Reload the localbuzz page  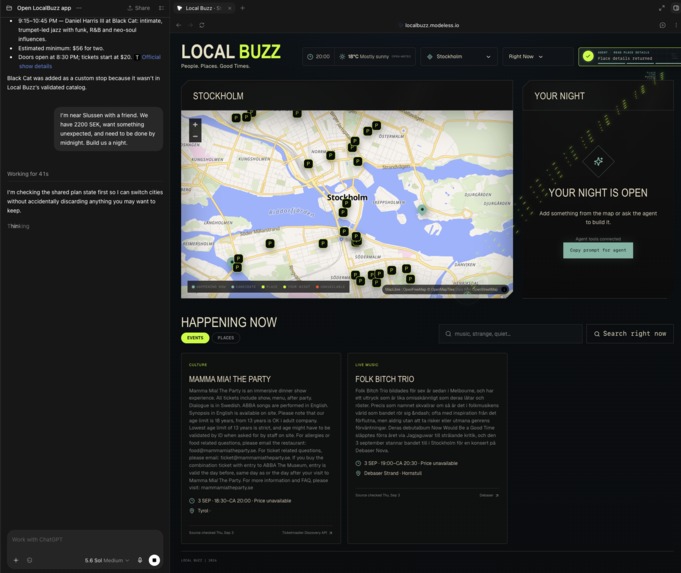[x=202, y=25]
